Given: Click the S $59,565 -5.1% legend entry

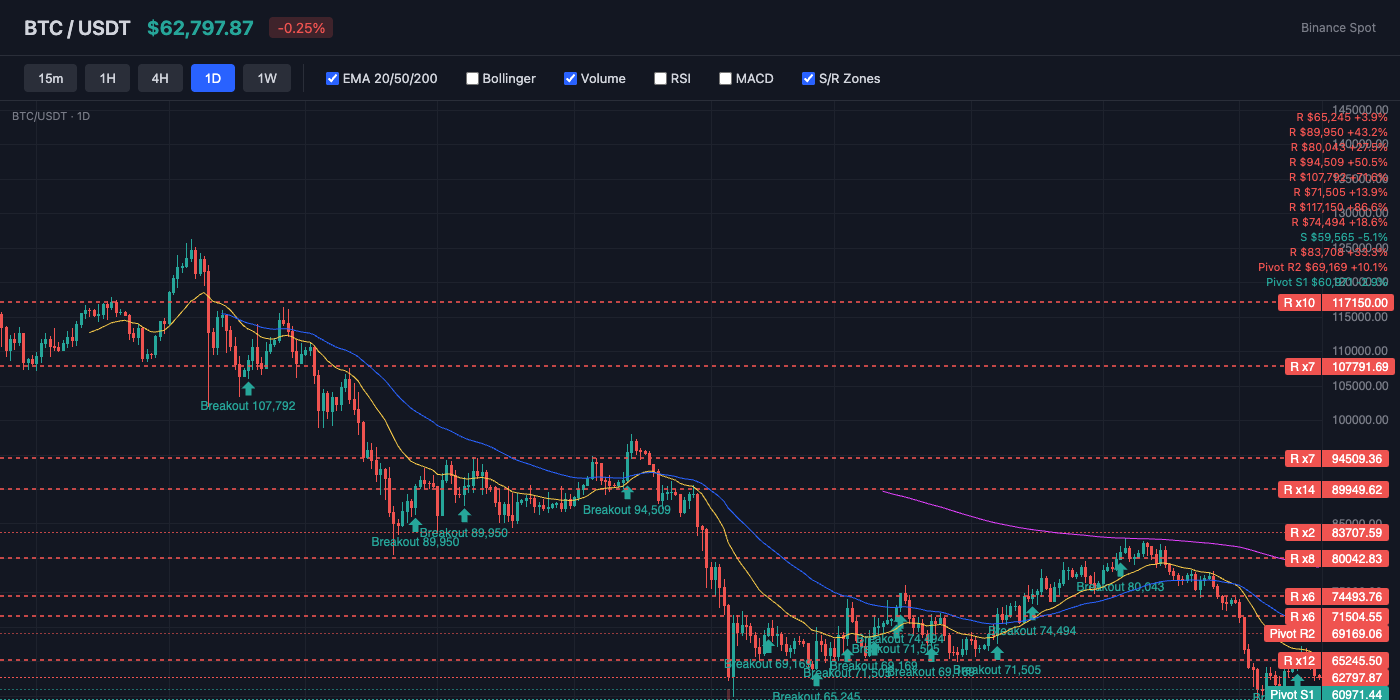Looking at the screenshot, I should tap(1344, 237).
